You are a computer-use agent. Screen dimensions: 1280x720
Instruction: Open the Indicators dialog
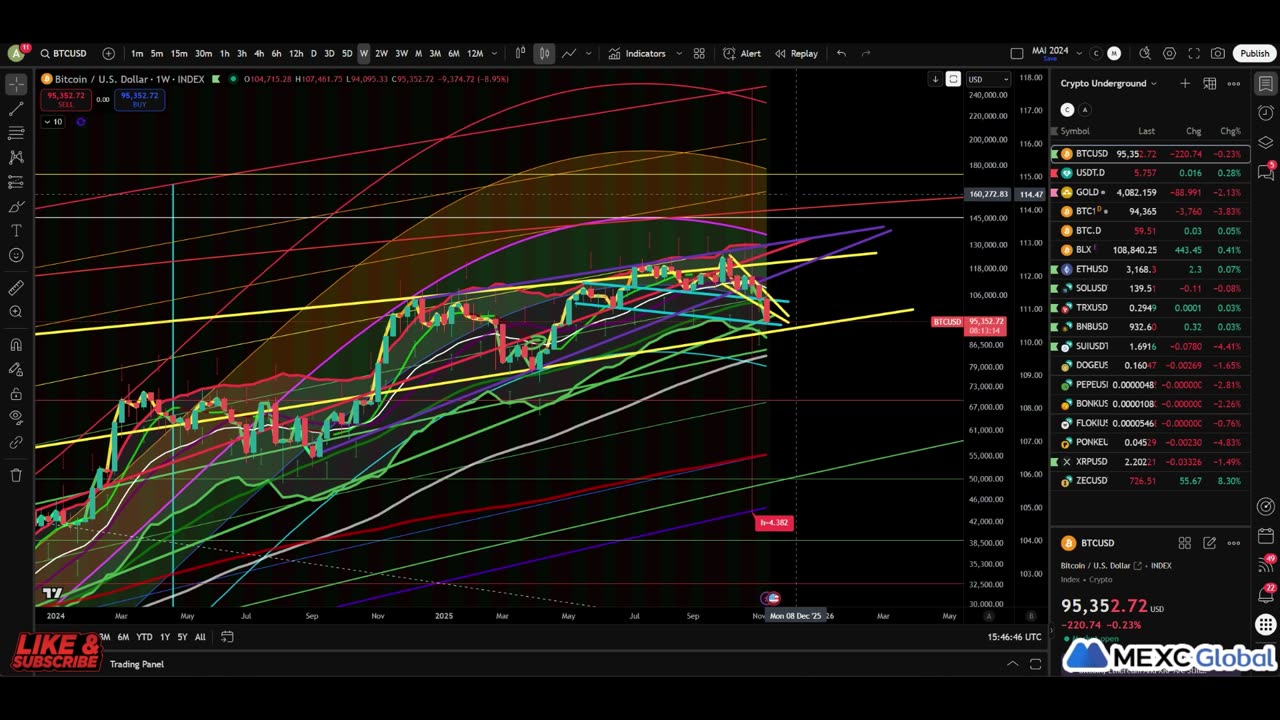[637, 53]
